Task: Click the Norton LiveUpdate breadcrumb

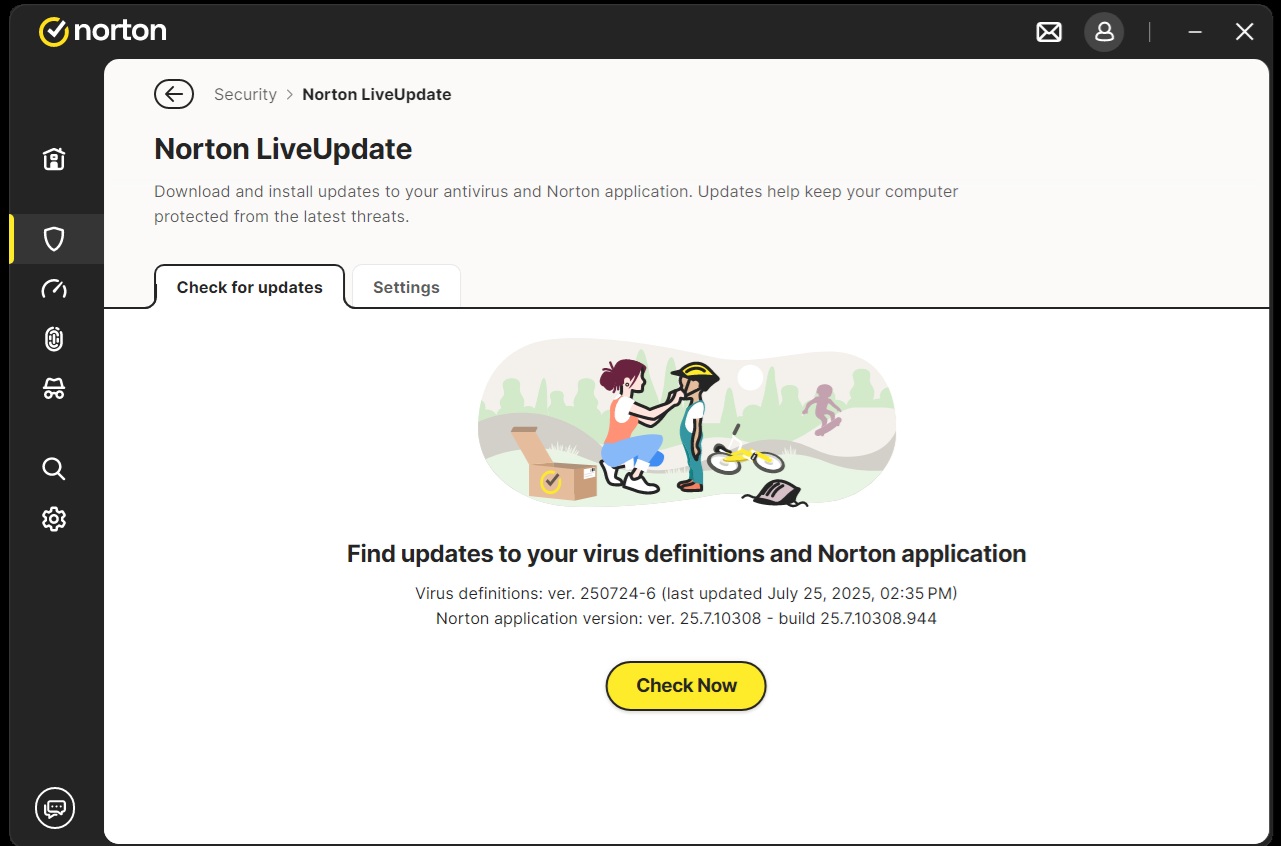Action: [376, 94]
